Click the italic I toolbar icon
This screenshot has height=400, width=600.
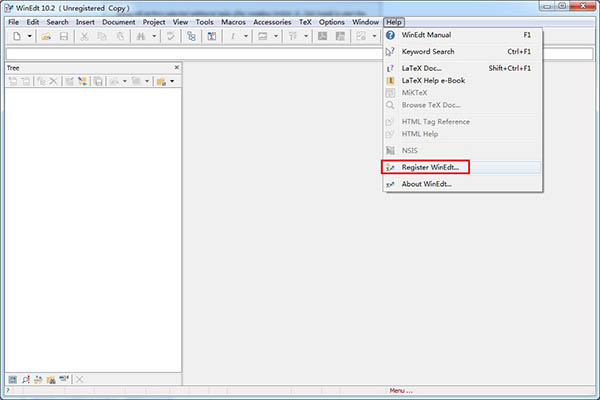233,36
